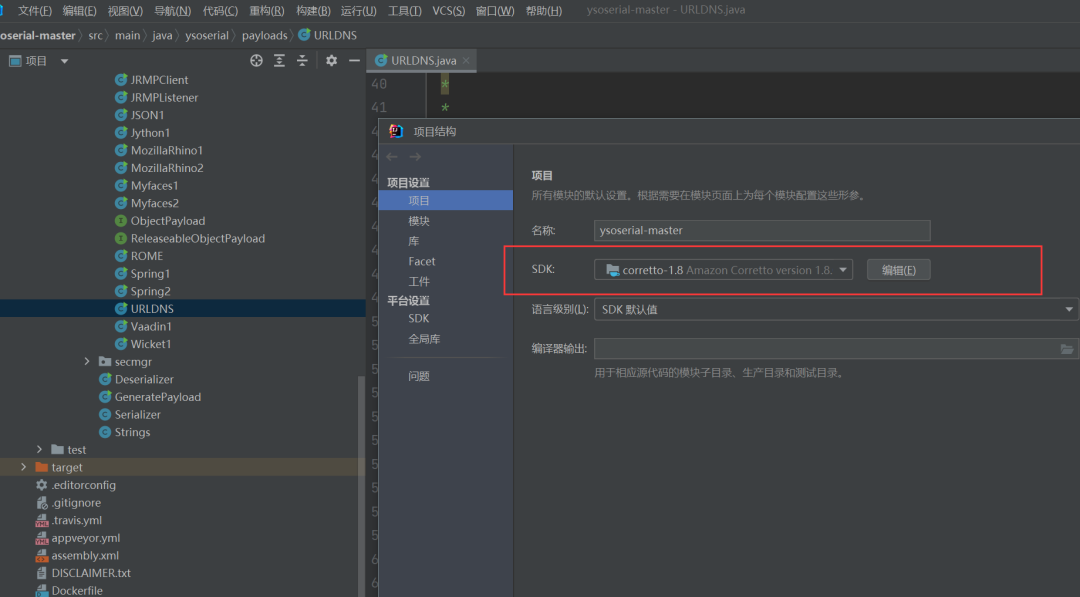The width and height of the screenshot is (1080, 597).
Task: Open the language level dropdown
Action: (x=1069, y=310)
